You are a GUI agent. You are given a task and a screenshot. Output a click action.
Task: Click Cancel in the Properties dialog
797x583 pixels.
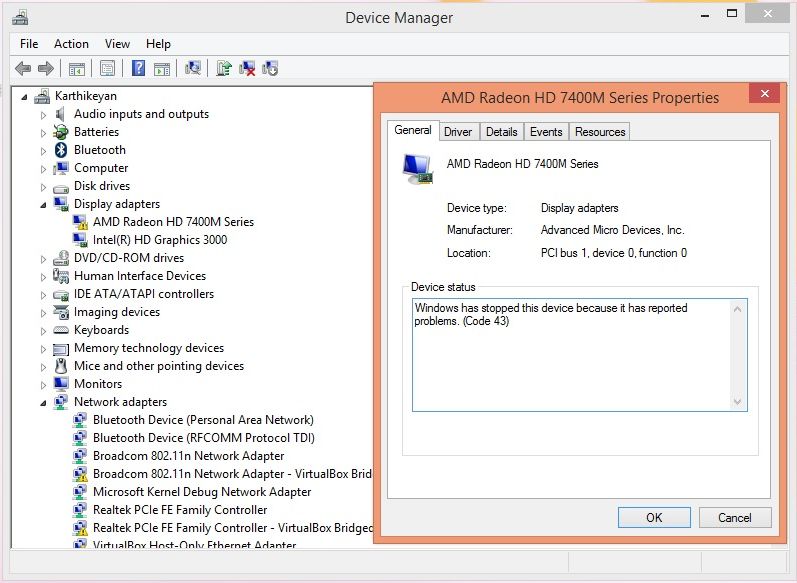[x=735, y=517]
